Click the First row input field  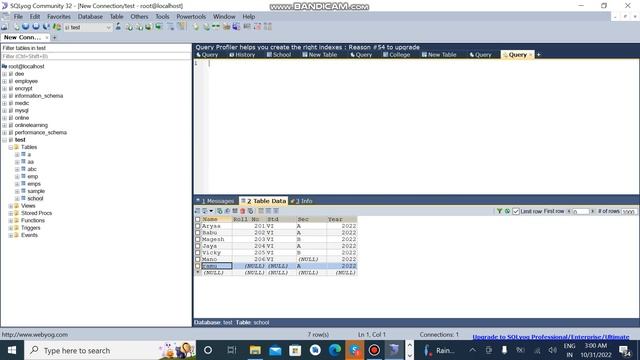coord(580,211)
